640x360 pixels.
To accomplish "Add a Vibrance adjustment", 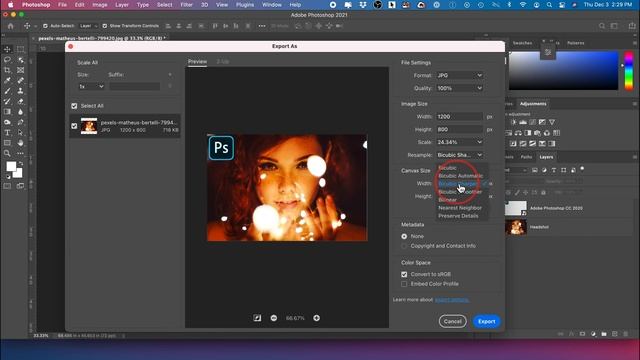I will click(x=552, y=122).
